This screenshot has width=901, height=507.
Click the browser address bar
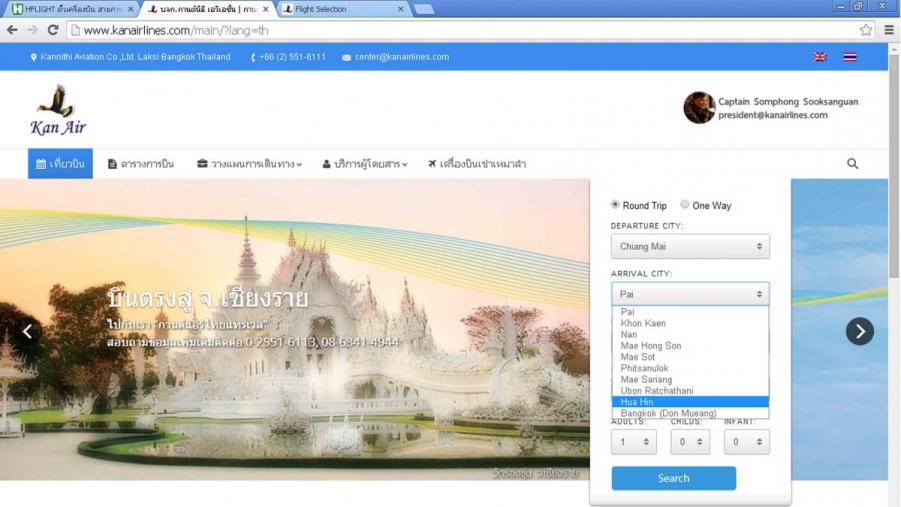pyautogui.click(x=450, y=30)
